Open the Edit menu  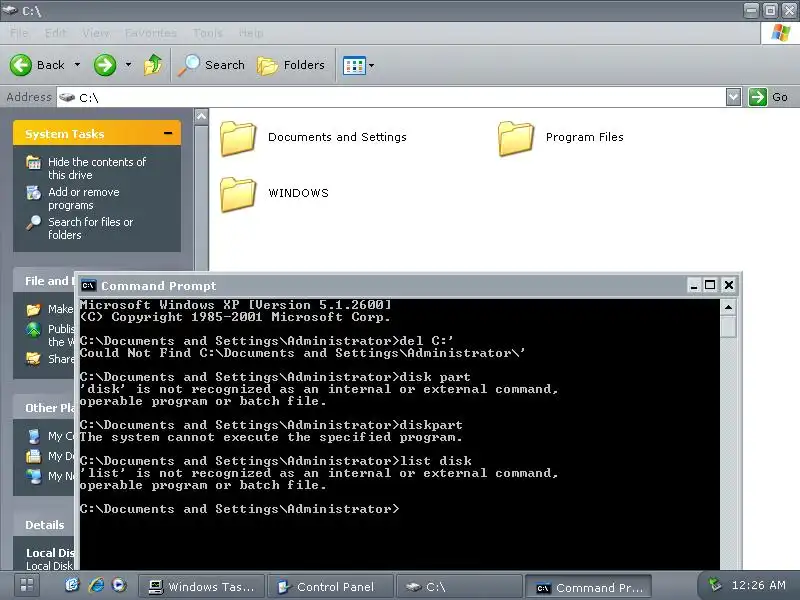point(56,33)
